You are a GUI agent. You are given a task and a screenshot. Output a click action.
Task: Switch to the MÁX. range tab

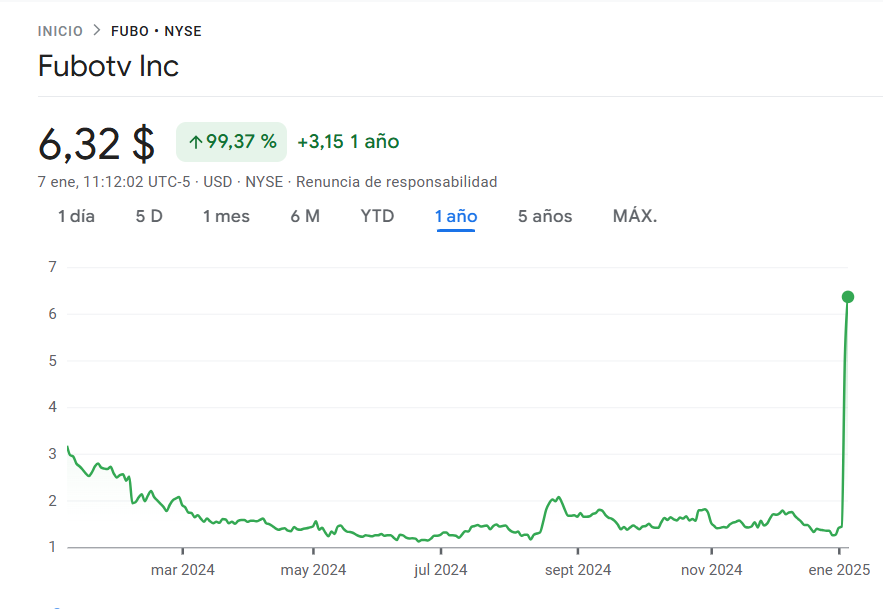(635, 216)
